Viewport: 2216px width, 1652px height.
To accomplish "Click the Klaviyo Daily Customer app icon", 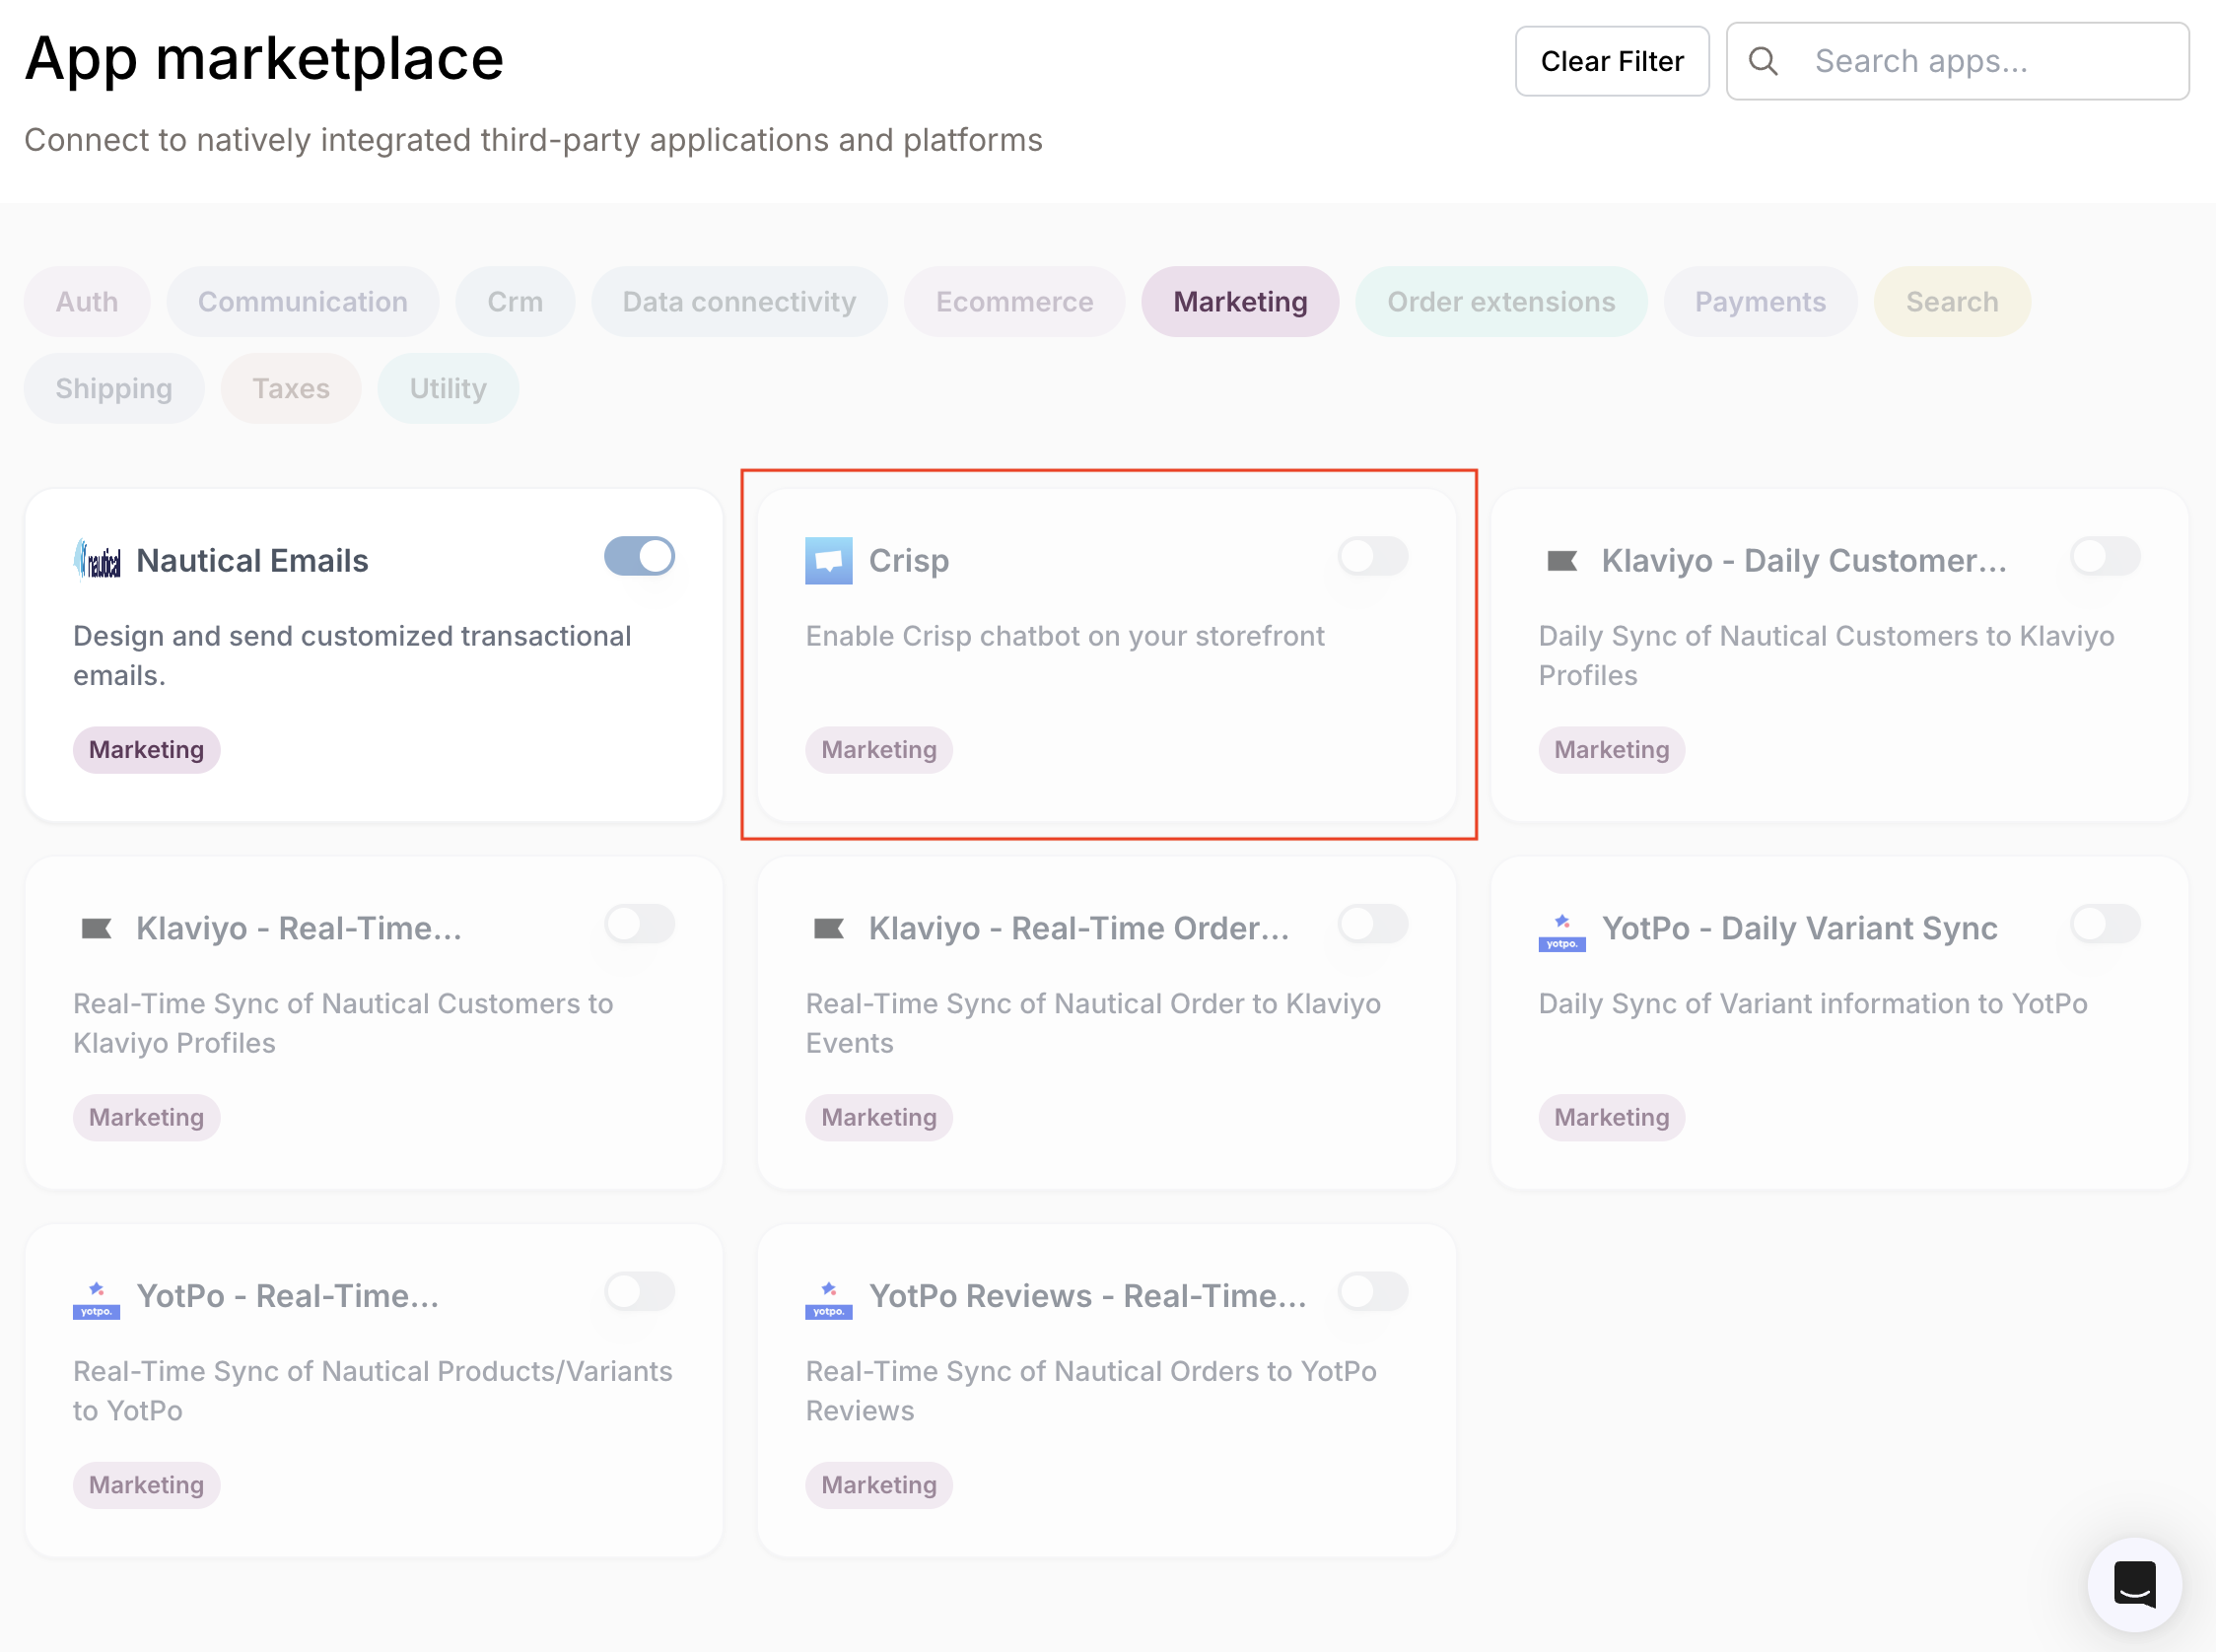I will coord(1561,559).
